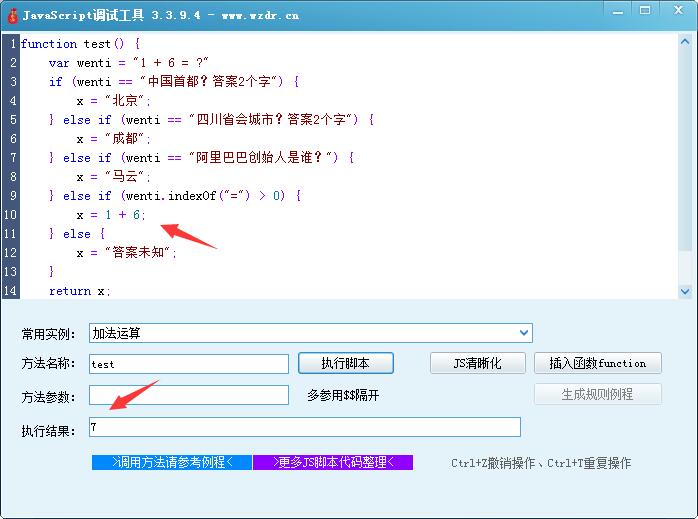This screenshot has height=519, width=698.
Task: Click the code editor scroll down arrow
Action: point(685,291)
